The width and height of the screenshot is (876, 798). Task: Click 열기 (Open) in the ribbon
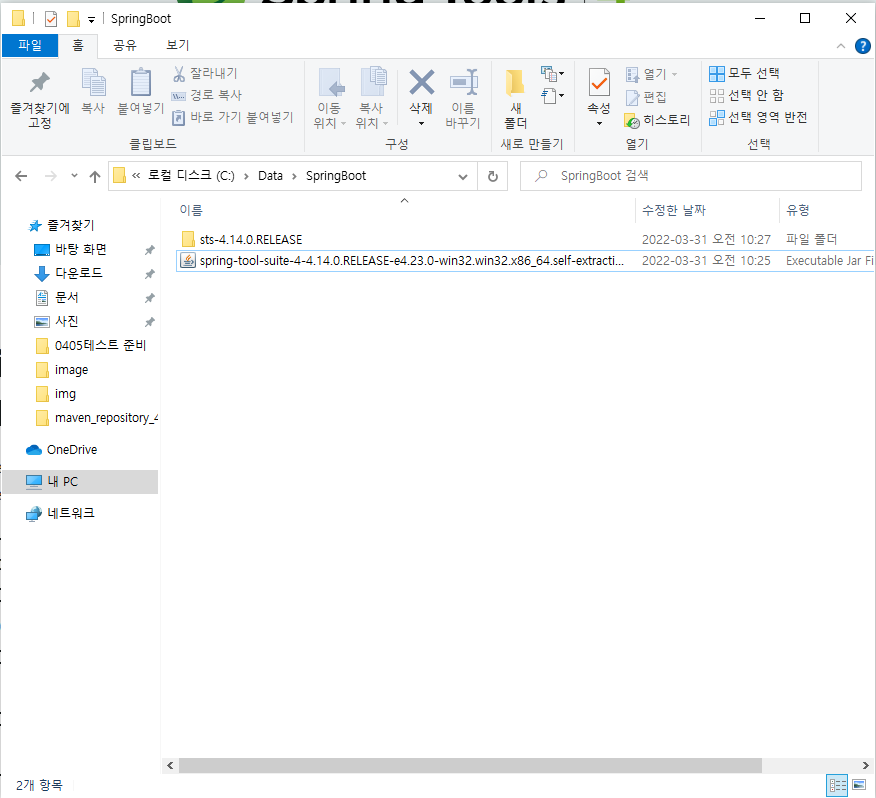click(x=651, y=74)
